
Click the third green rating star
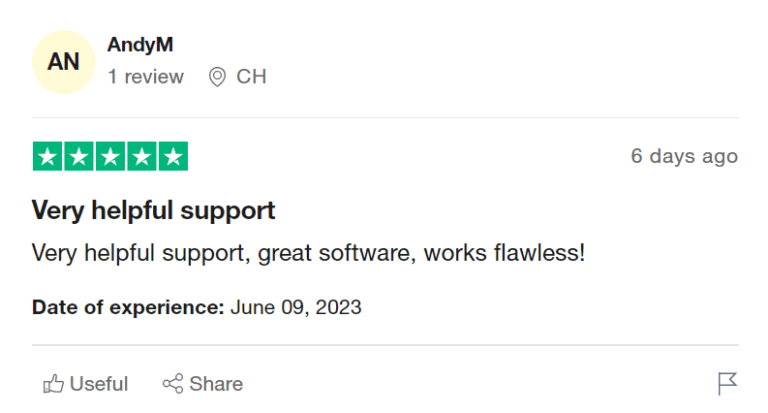point(110,157)
